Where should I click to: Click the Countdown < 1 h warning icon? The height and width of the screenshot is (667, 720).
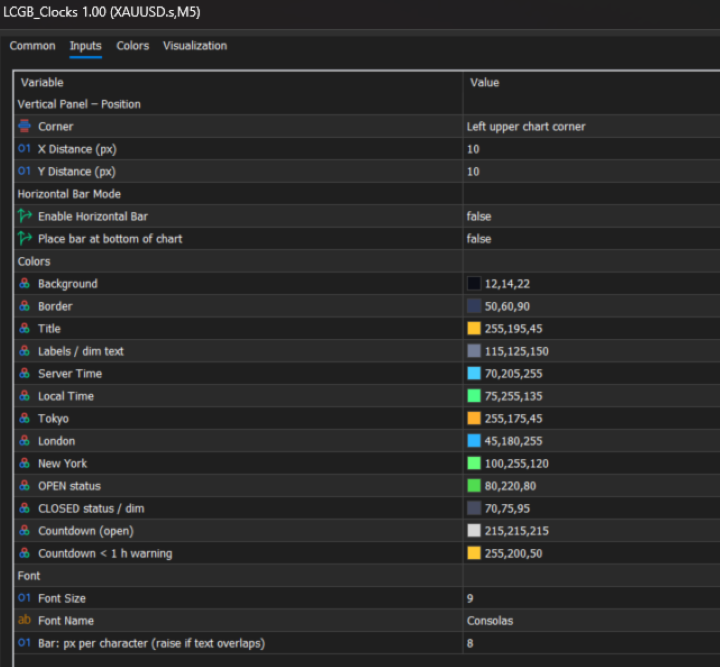(x=24, y=553)
